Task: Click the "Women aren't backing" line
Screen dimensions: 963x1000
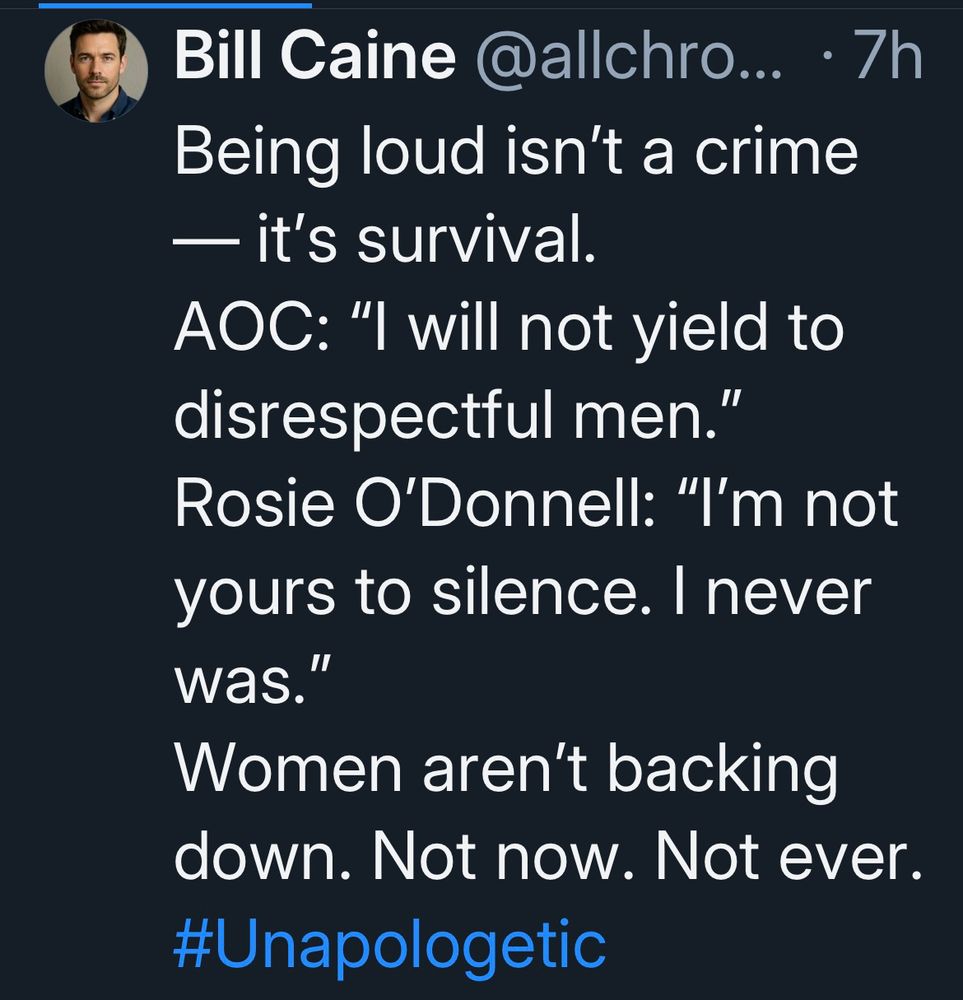Action: pyautogui.click(x=505, y=770)
